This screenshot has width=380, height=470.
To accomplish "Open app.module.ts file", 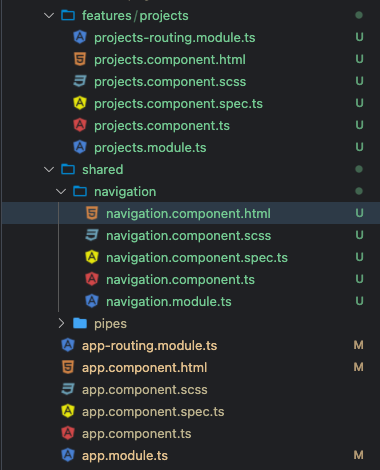I will pyautogui.click(x=125, y=456).
